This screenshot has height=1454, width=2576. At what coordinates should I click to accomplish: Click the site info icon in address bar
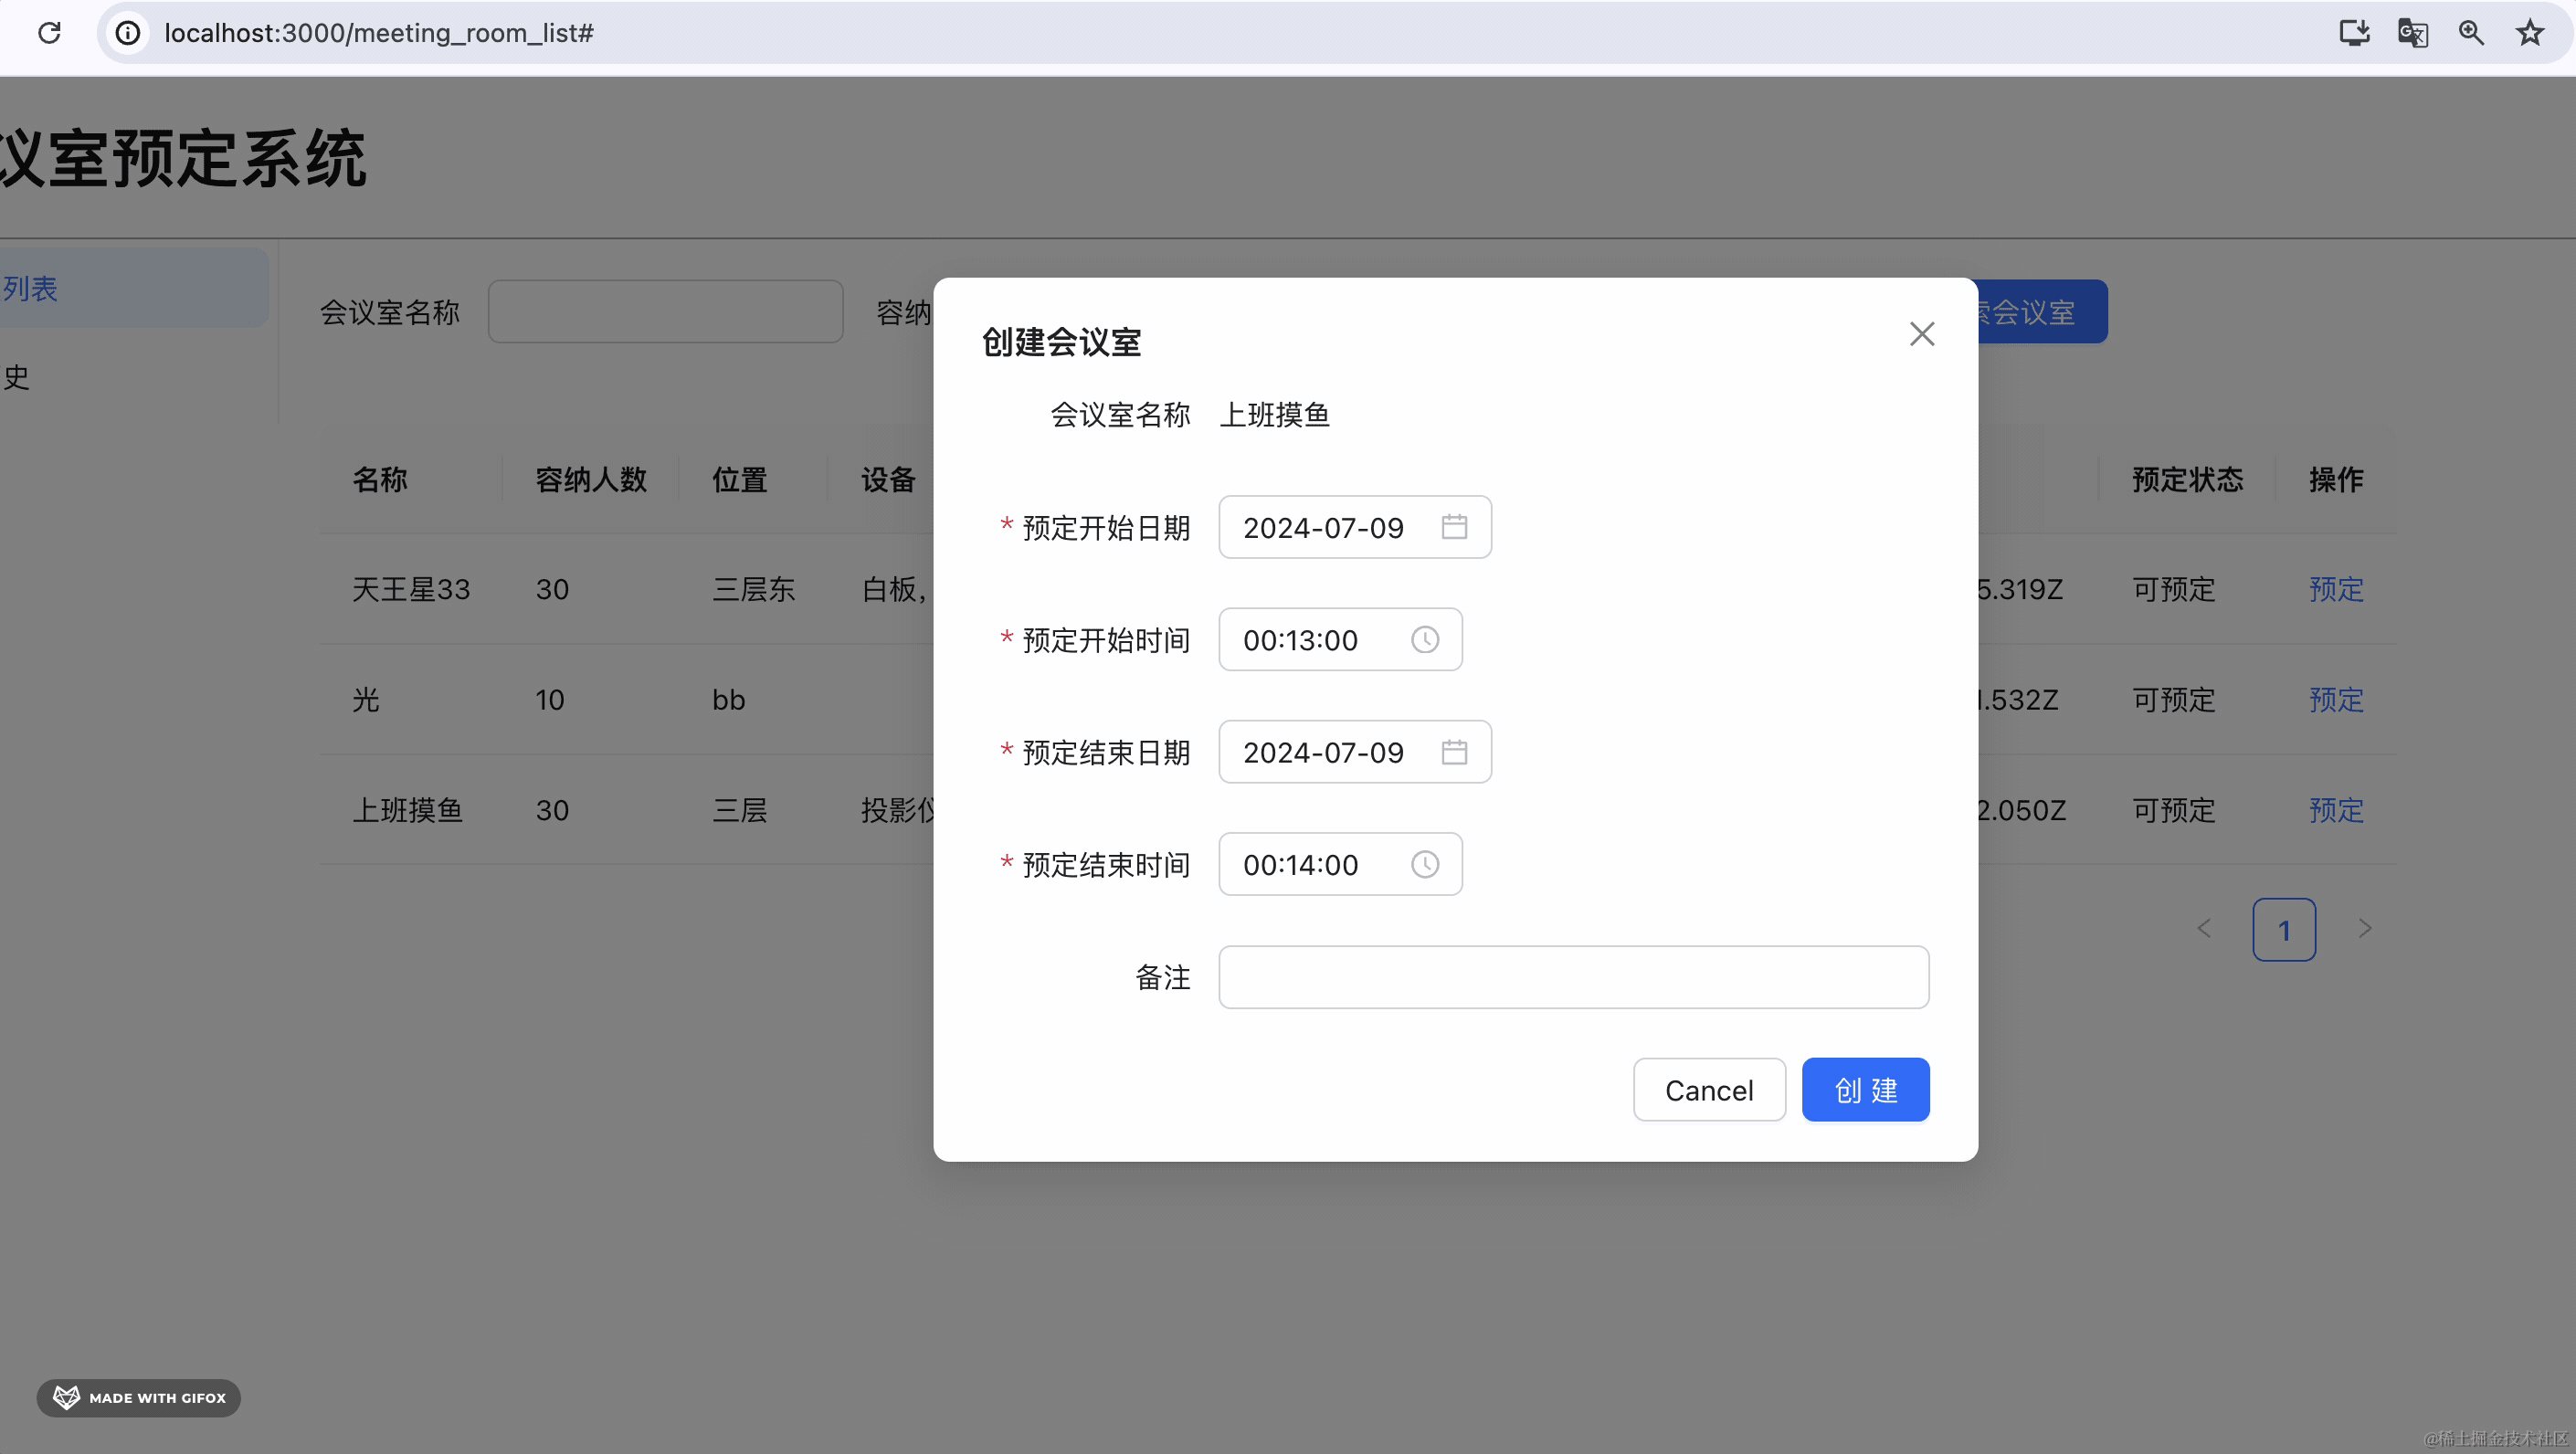[x=128, y=33]
